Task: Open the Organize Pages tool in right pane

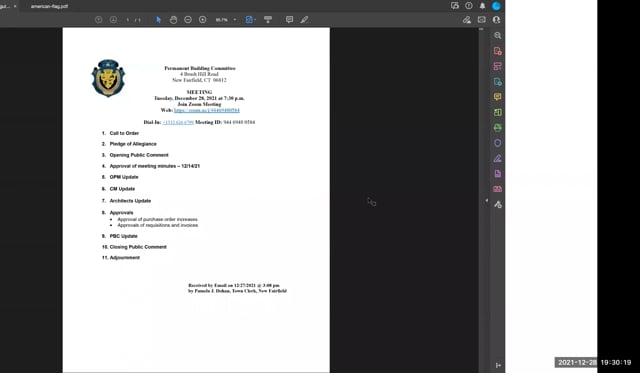Action: (498, 66)
